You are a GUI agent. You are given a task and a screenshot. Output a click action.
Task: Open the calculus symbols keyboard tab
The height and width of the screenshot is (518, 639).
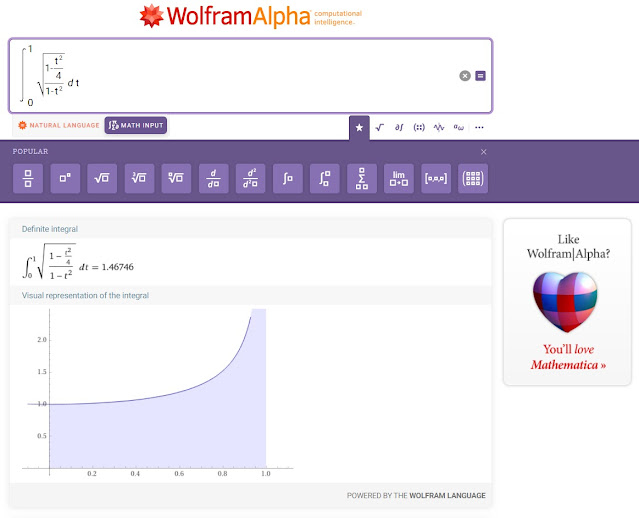(399, 128)
